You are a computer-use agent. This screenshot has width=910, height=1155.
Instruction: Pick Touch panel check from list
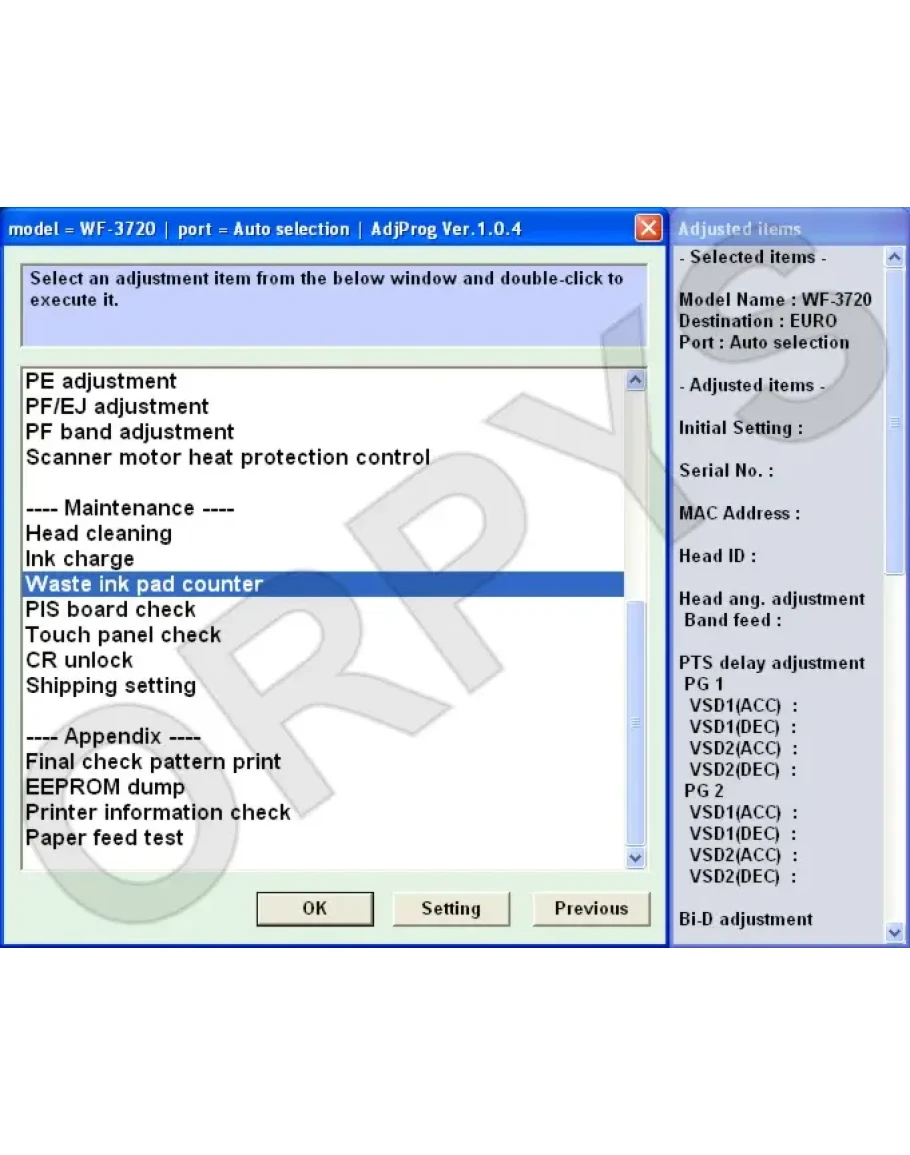pos(123,635)
